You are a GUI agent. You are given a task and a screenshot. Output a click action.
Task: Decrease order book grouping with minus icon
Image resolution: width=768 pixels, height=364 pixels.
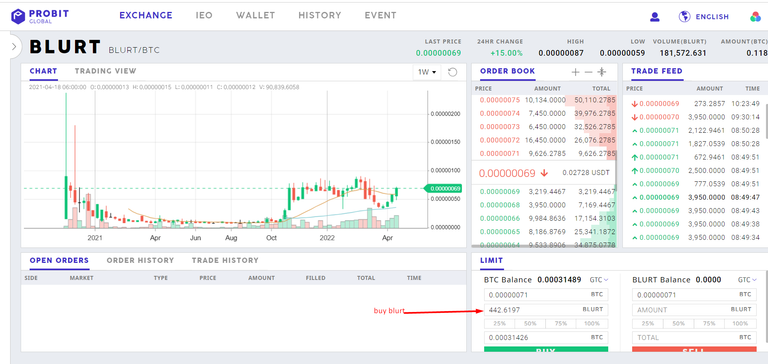589,72
